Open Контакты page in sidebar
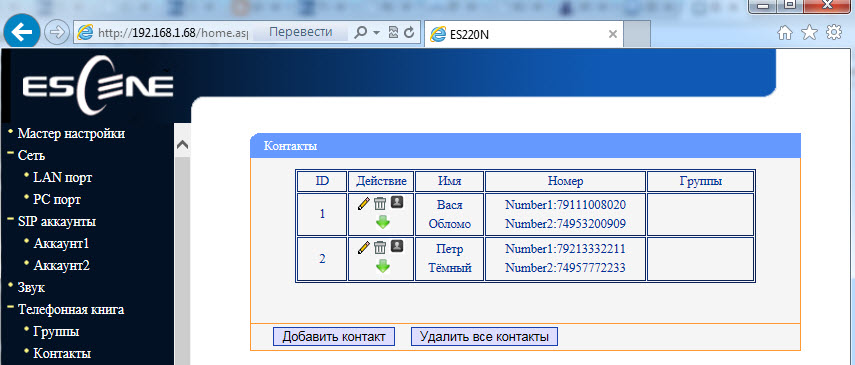Screen dimensions: 855x365 (x=62, y=354)
